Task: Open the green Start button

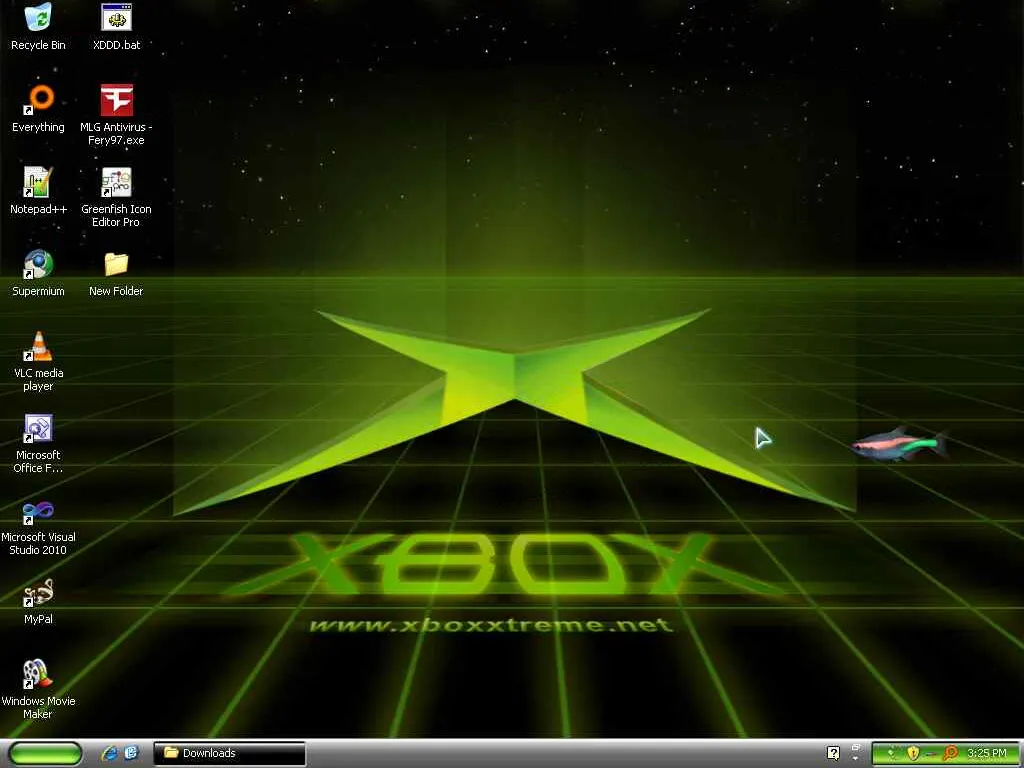Action: 46,753
